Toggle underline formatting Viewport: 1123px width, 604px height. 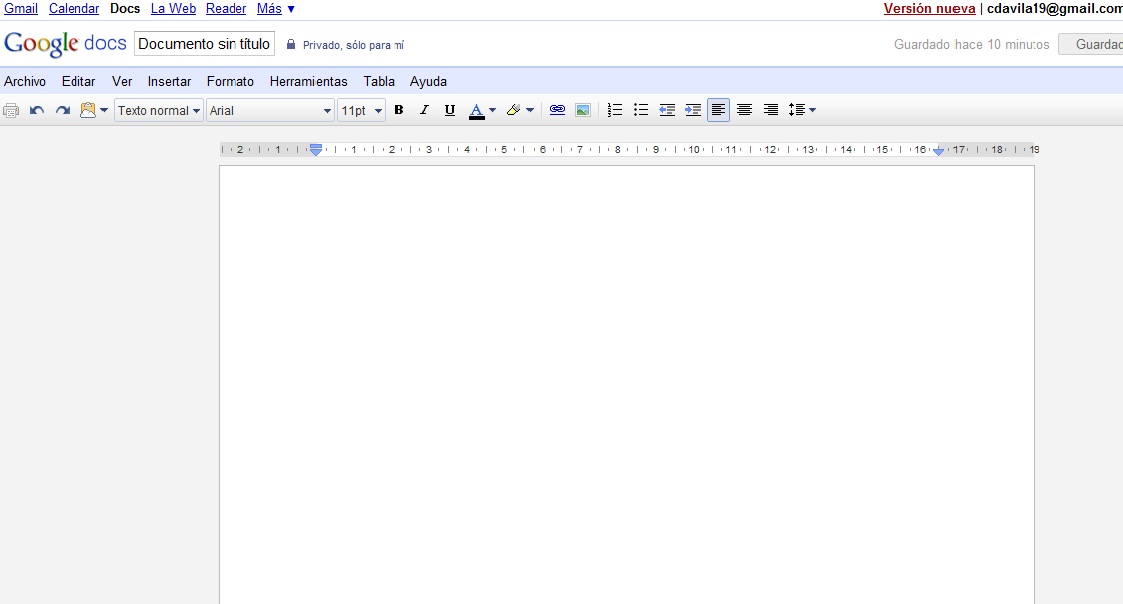click(450, 110)
